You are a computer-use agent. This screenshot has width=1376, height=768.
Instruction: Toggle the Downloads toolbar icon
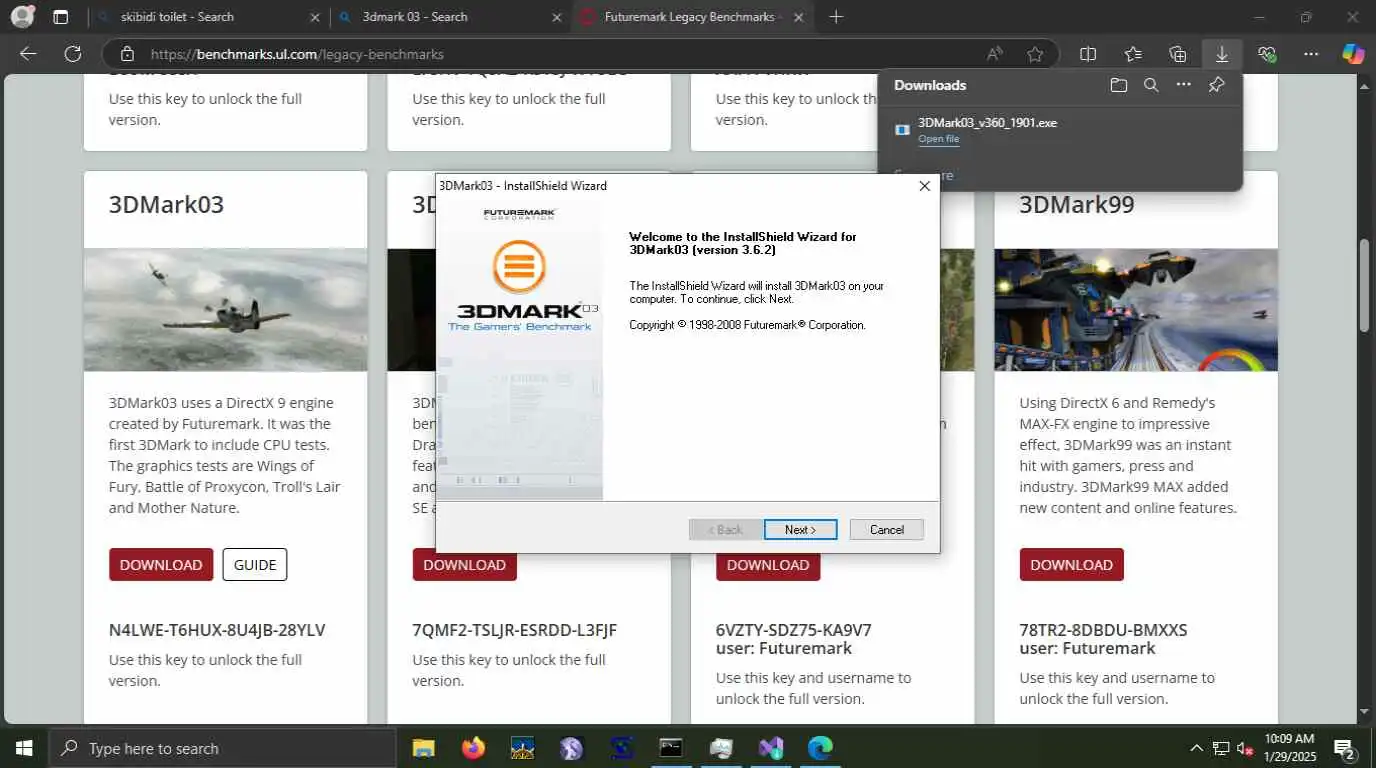(x=1222, y=54)
